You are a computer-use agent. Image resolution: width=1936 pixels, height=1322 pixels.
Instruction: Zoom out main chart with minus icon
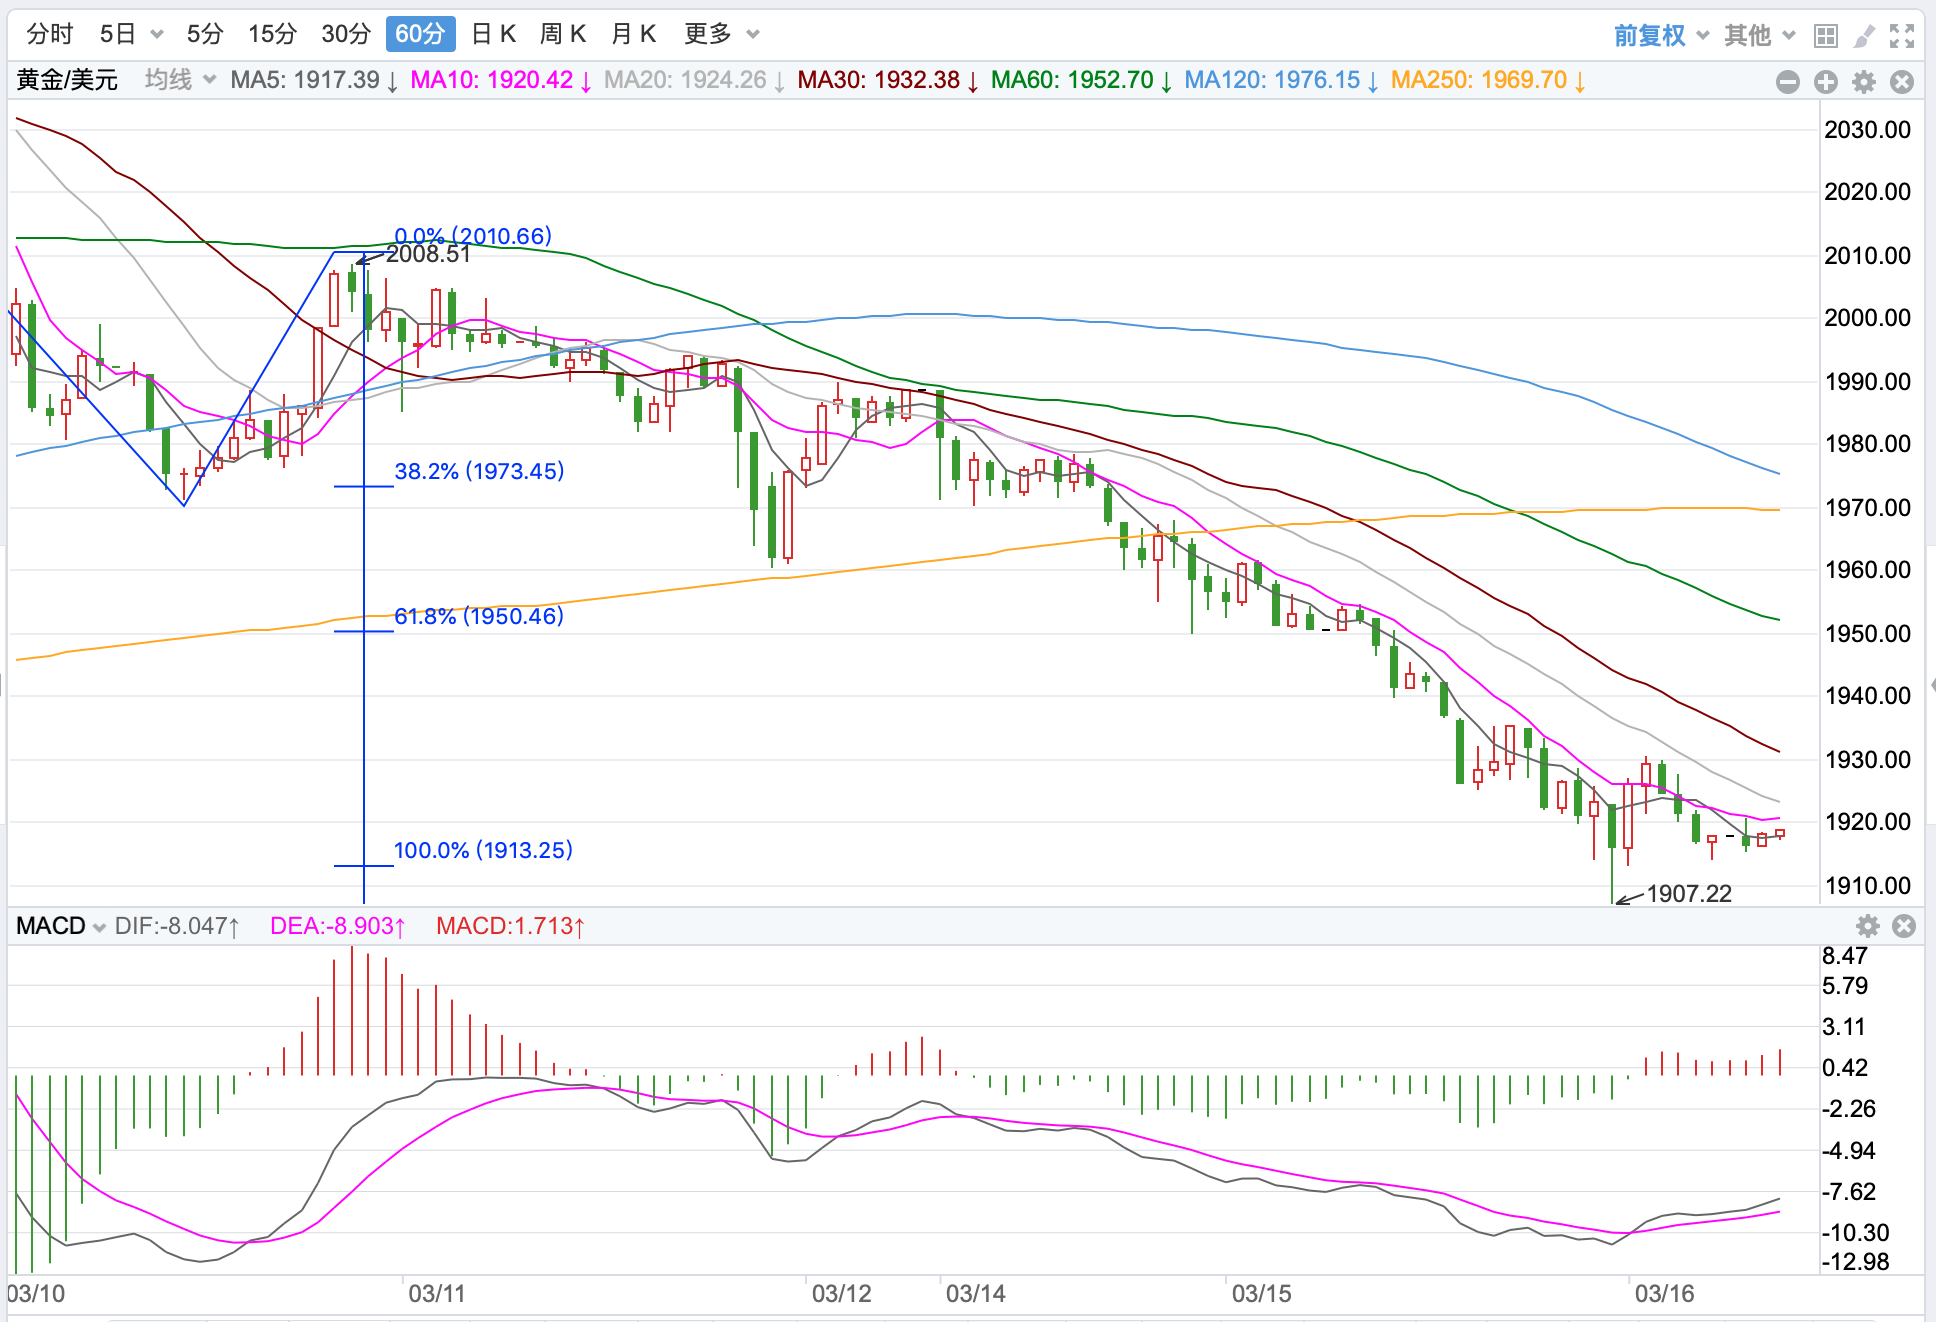[x=1788, y=82]
